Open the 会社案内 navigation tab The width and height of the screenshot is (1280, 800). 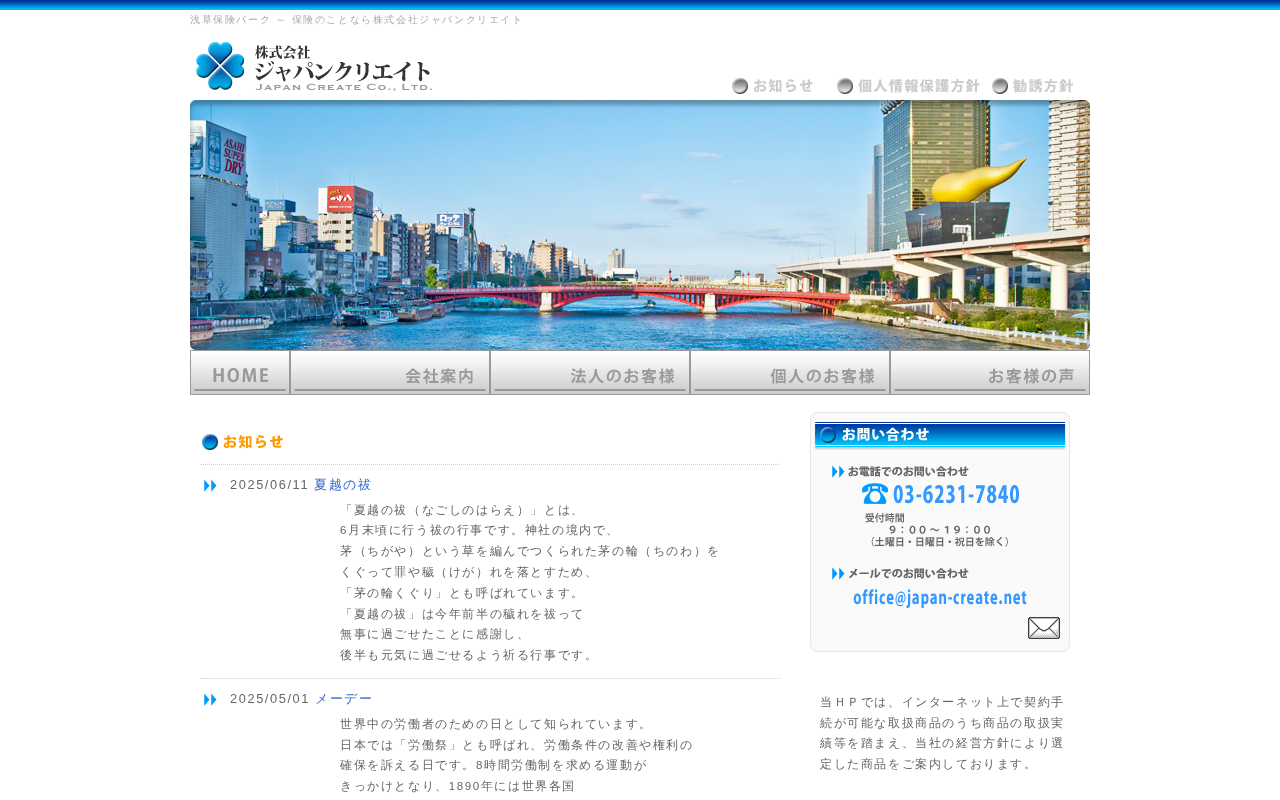click(390, 373)
